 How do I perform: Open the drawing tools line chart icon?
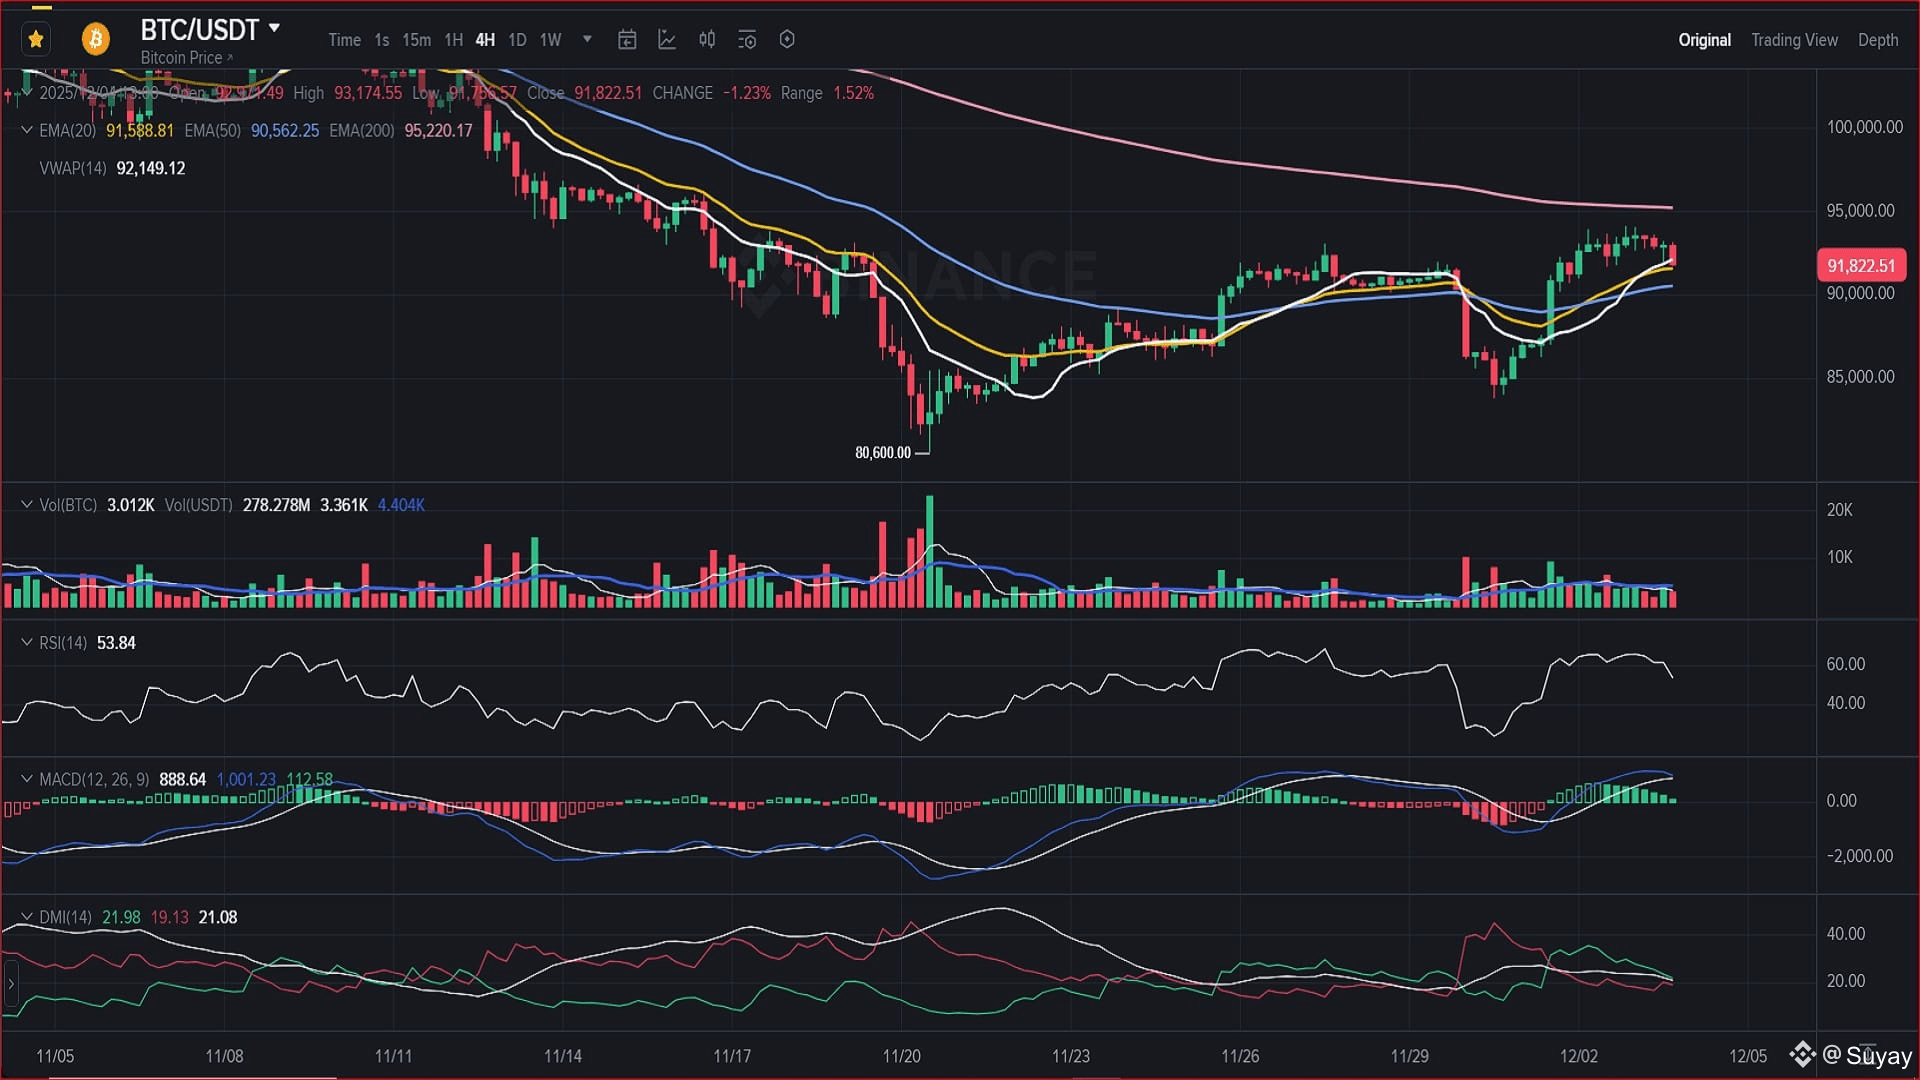tap(667, 40)
